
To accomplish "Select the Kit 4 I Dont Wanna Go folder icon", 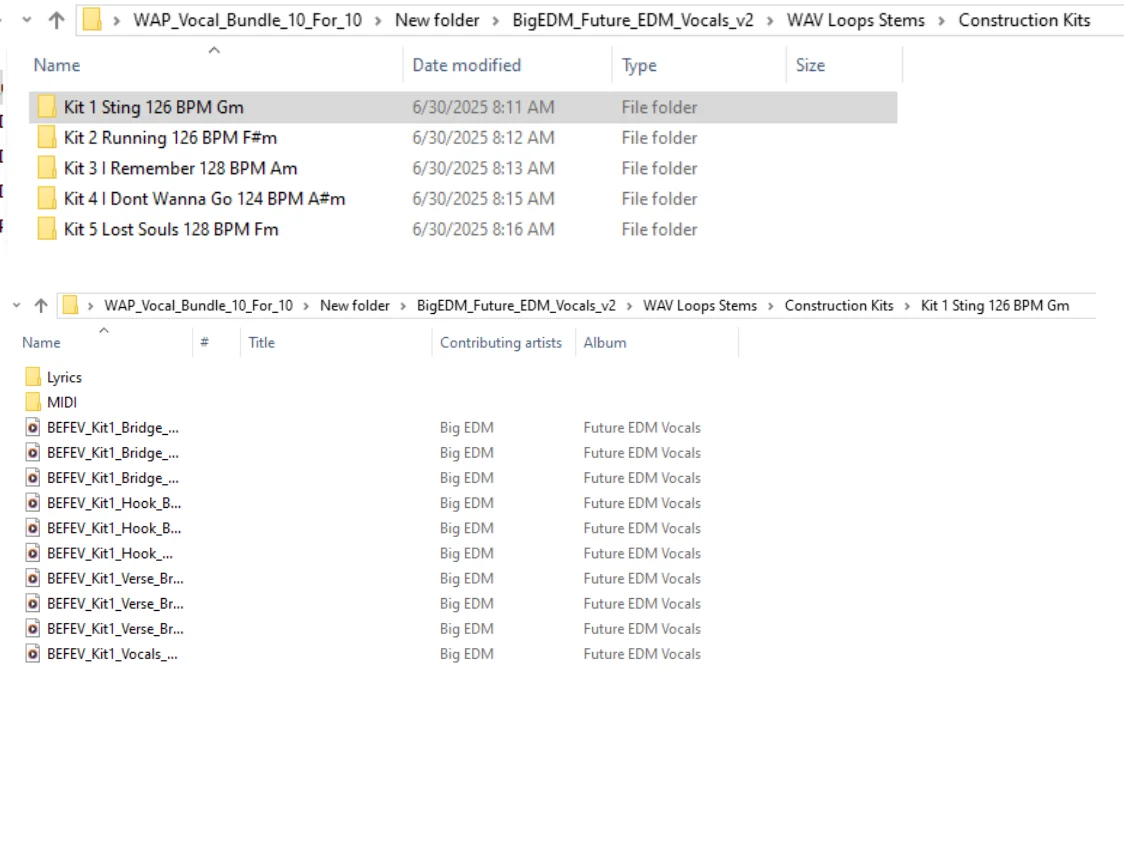I will coord(47,199).
